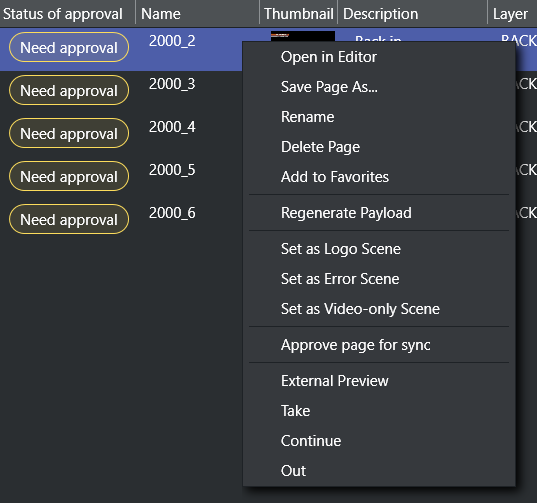537x503 pixels.
Task: Choose Continue menu entry
Action: [379, 441]
